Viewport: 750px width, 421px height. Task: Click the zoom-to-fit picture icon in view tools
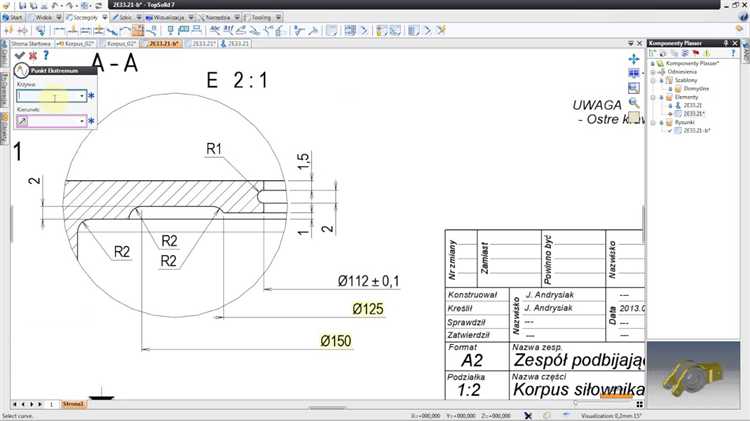(x=634, y=89)
